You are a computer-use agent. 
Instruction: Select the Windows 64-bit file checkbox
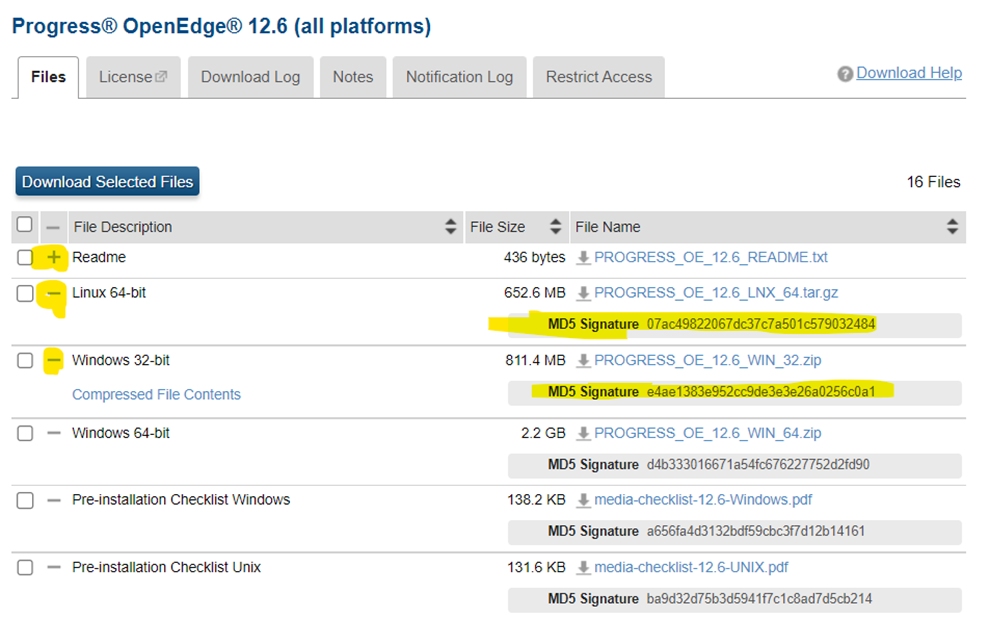point(24,432)
